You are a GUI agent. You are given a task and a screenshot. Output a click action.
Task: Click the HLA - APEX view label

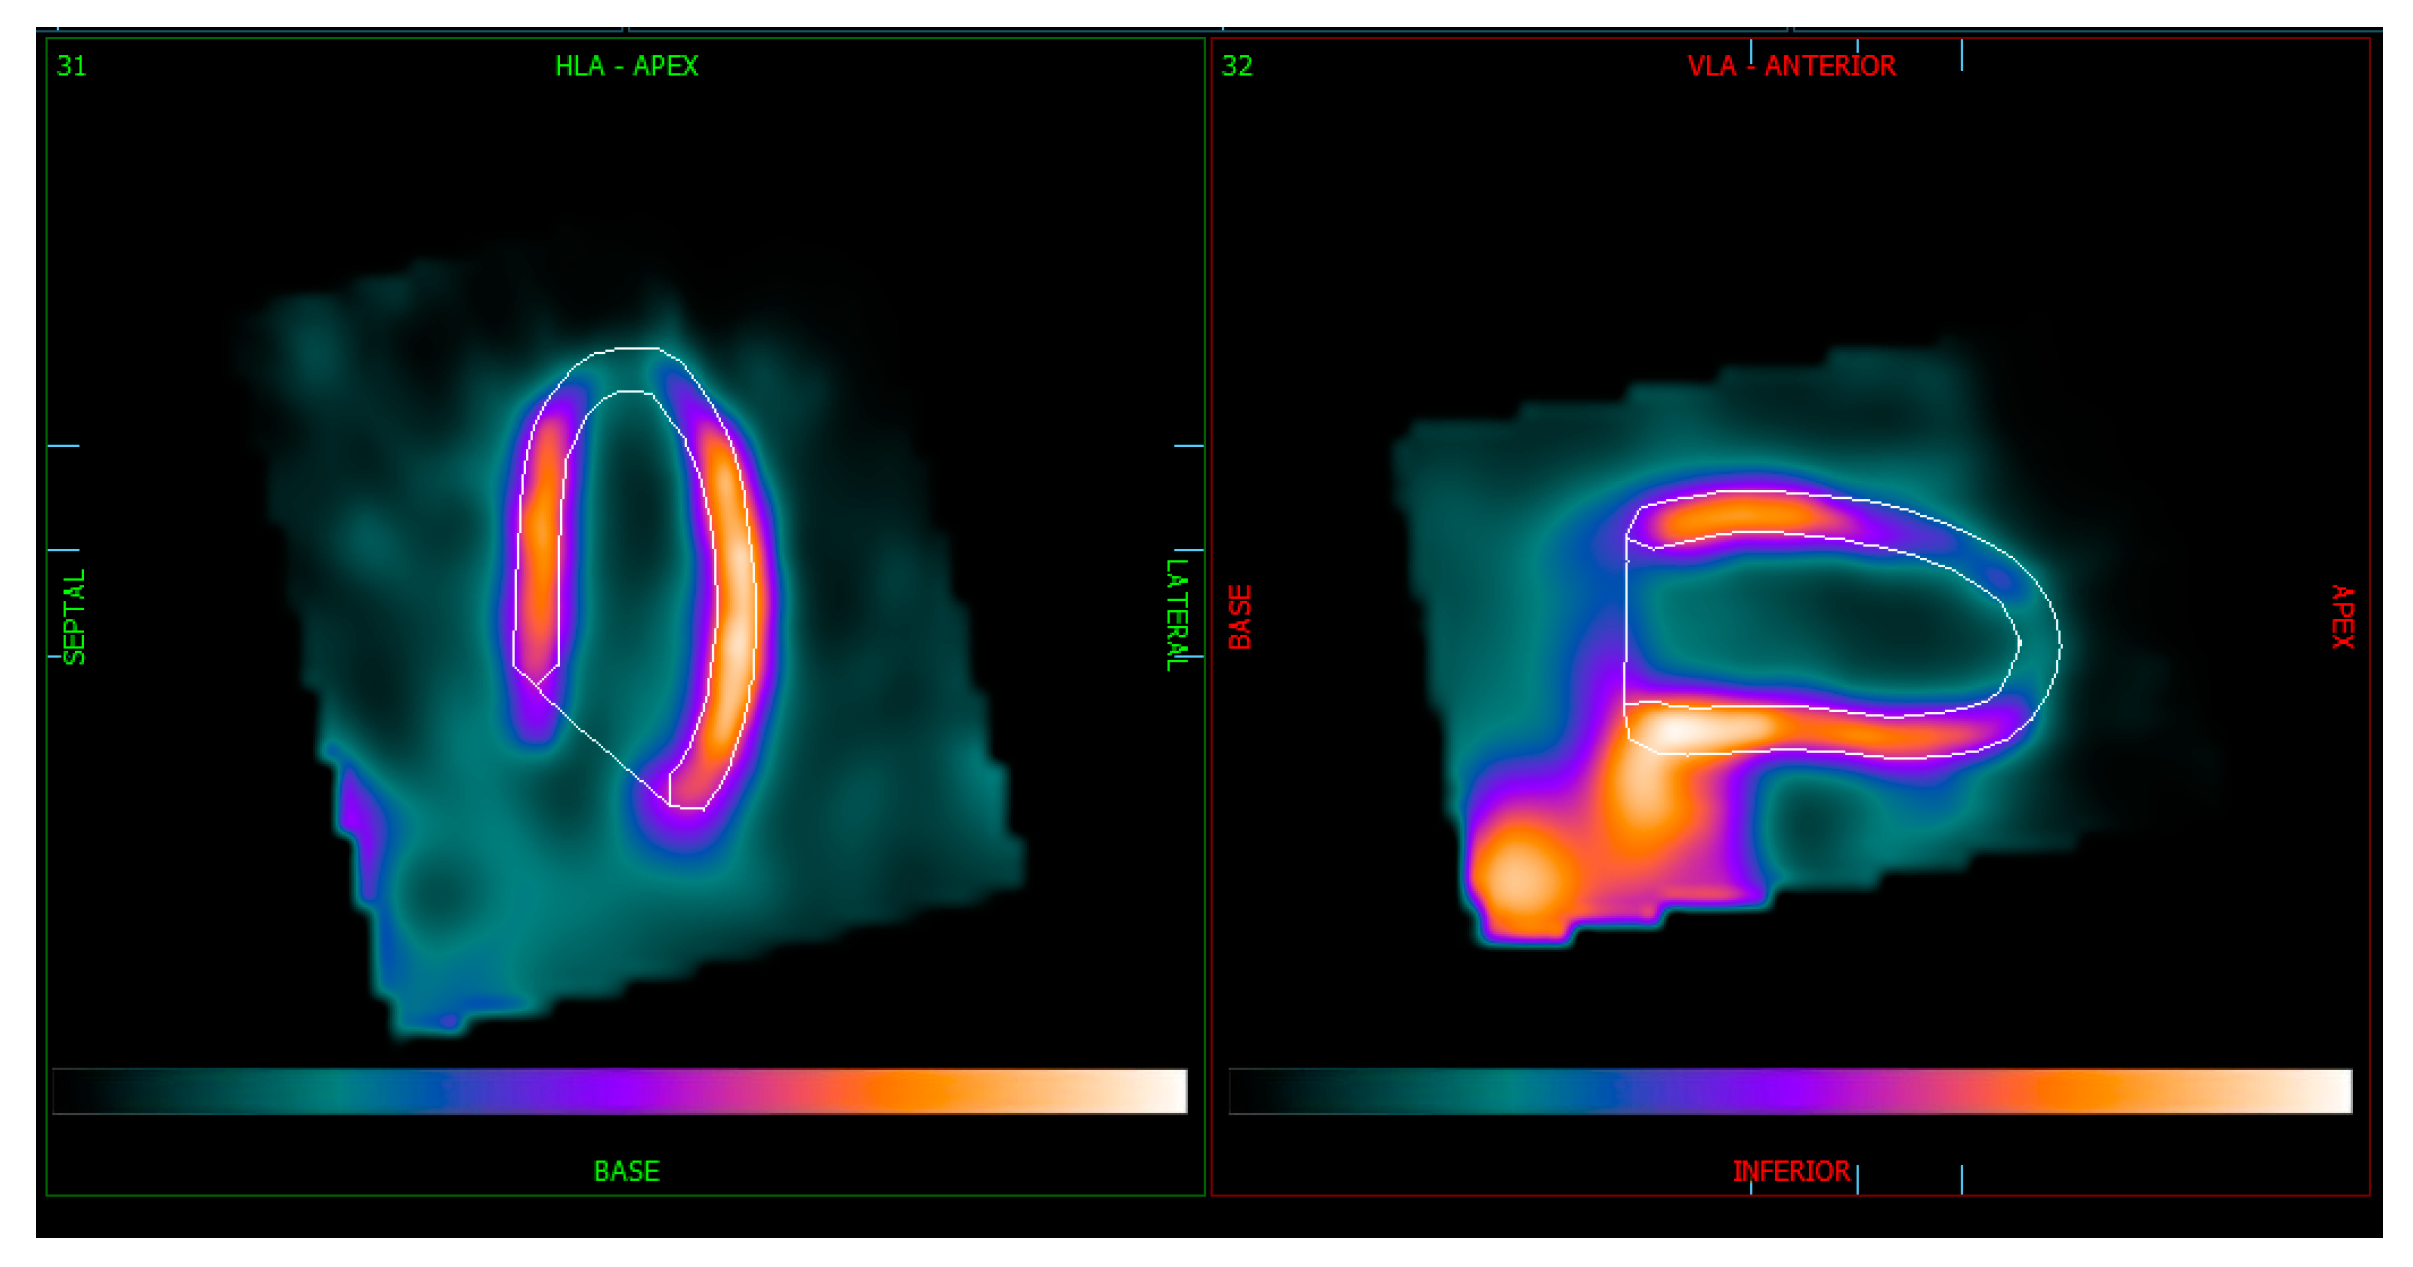tap(626, 66)
